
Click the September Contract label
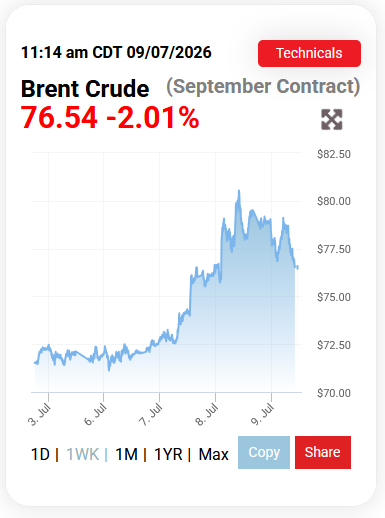(263, 87)
